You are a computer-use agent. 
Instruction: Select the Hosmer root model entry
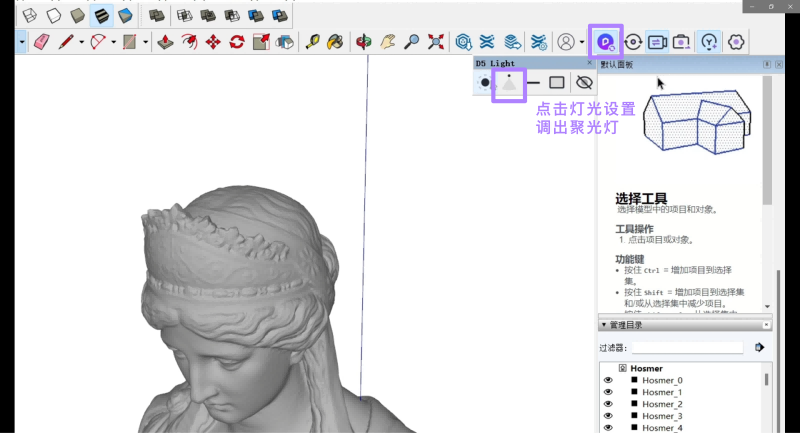(646, 368)
